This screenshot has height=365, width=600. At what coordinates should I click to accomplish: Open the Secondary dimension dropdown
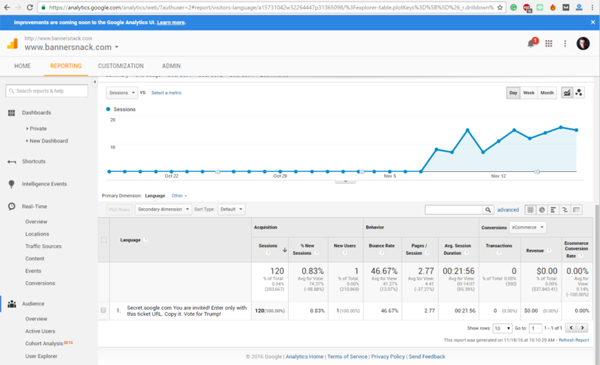click(163, 209)
